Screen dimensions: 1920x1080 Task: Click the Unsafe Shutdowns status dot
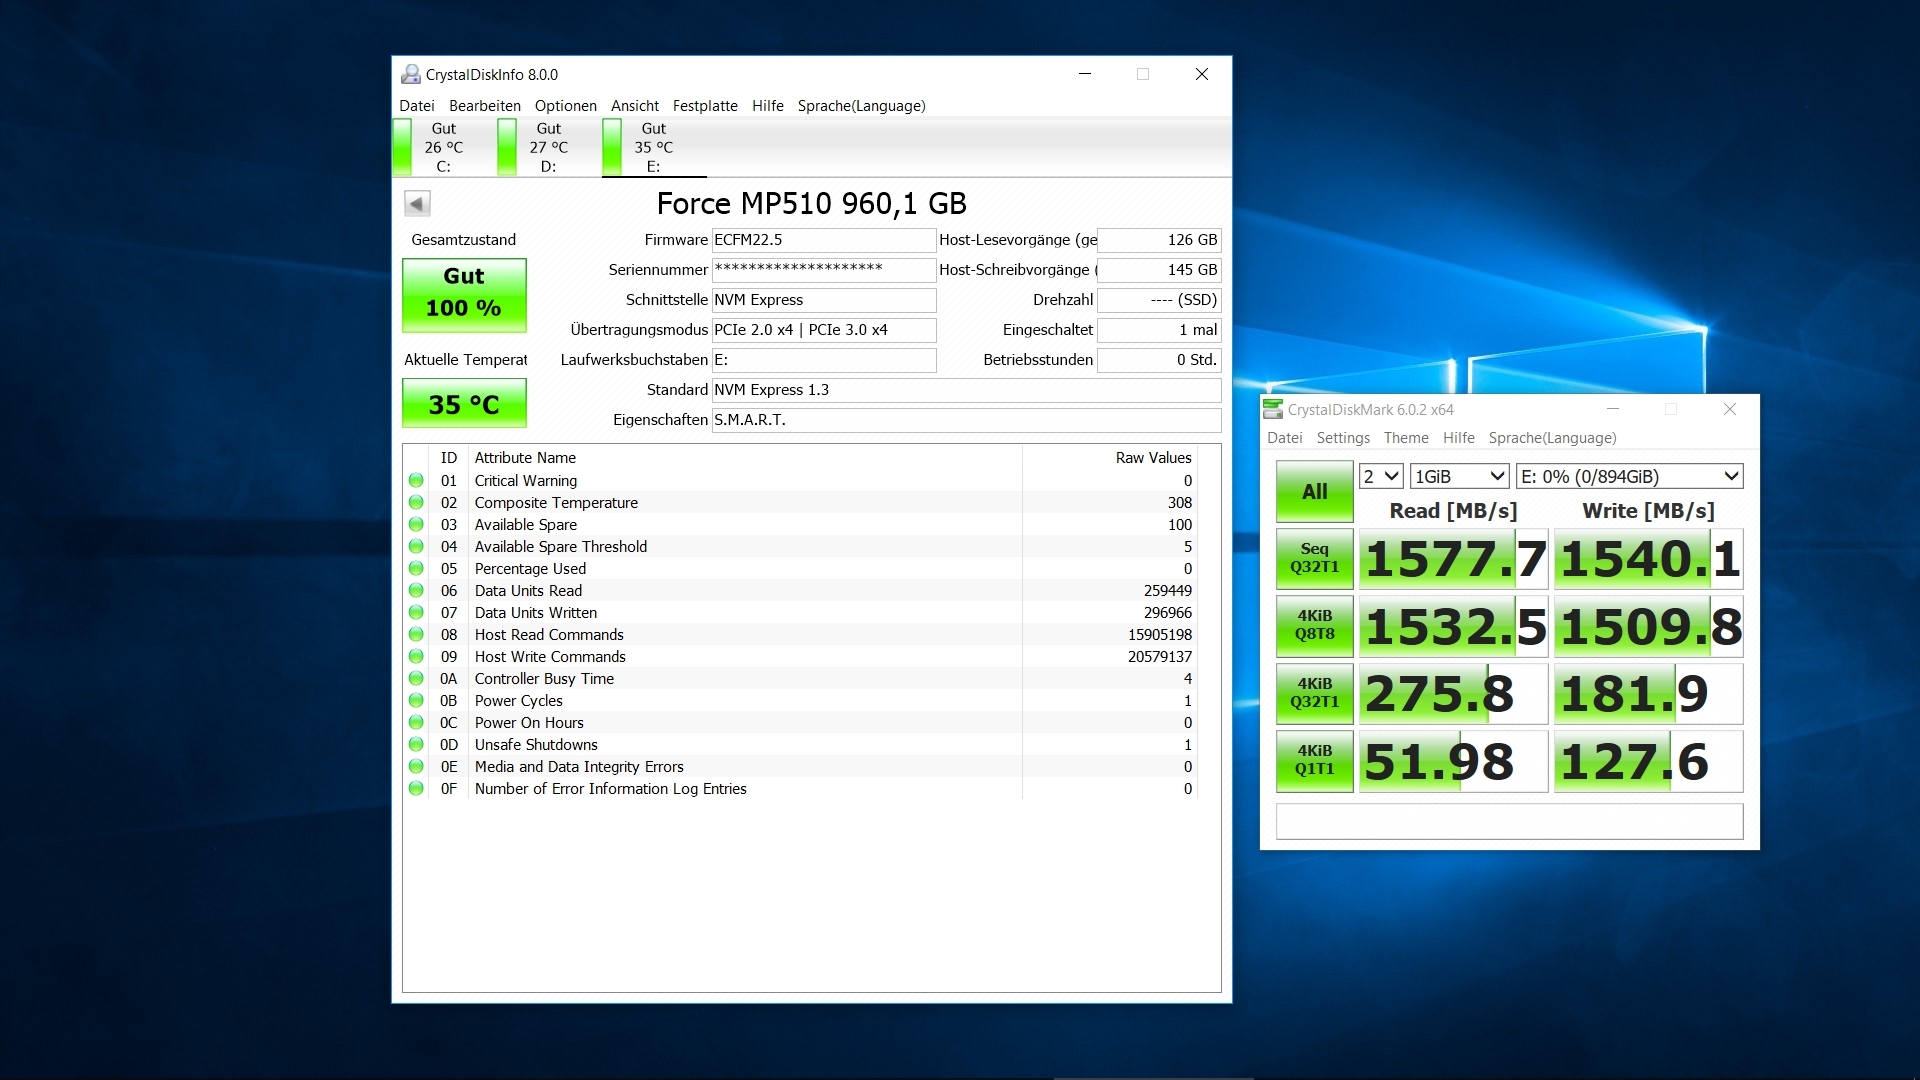point(416,745)
